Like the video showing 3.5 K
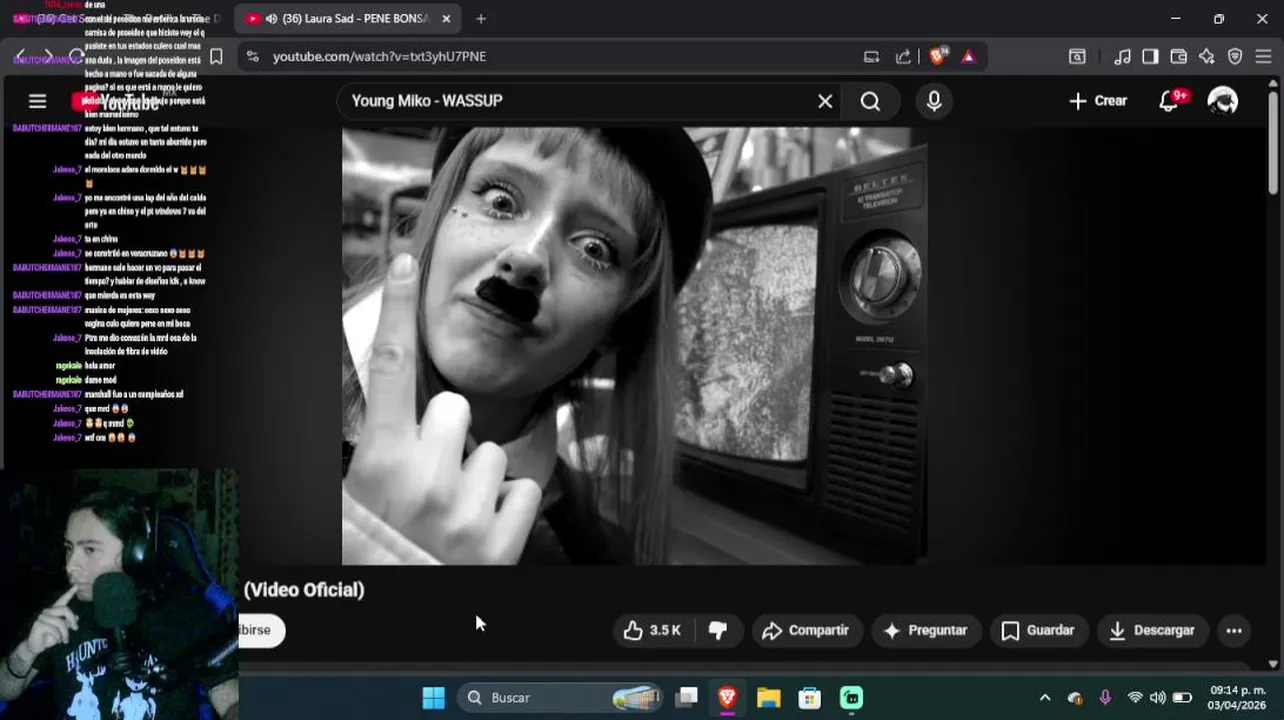 pos(652,630)
